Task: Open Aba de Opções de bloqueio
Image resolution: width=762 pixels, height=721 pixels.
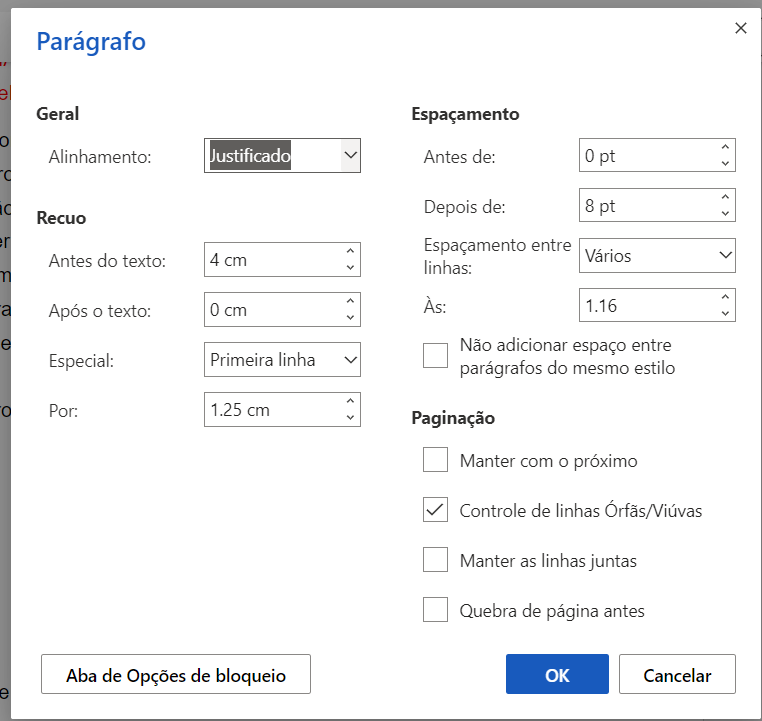Action: coord(176,675)
